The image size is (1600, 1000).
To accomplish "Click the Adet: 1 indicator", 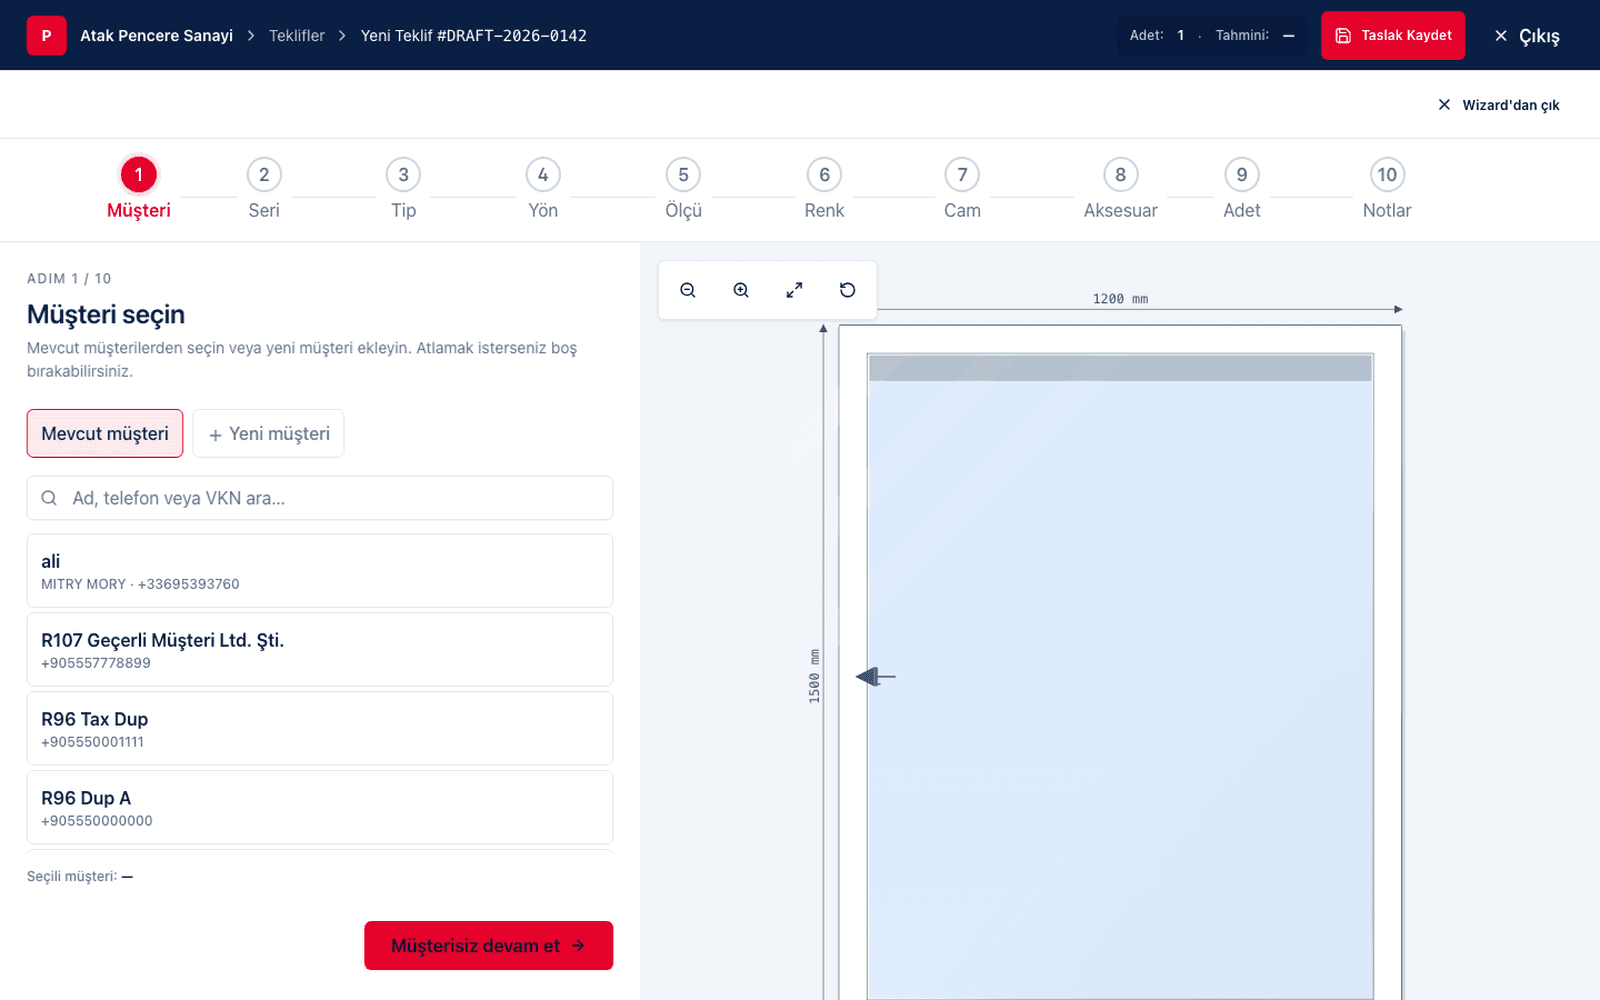I will [x=1157, y=35].
